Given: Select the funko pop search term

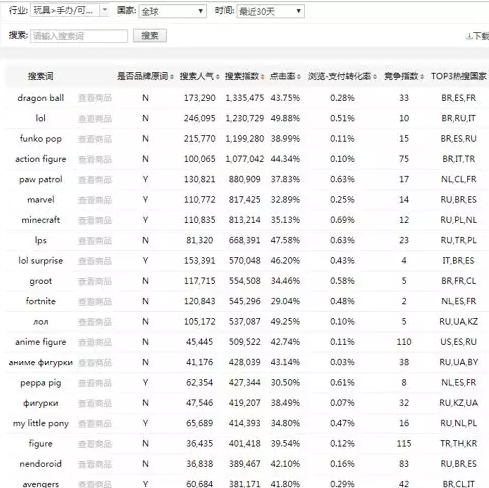Looking at the screenshot, I should click(x=41, y=139).
